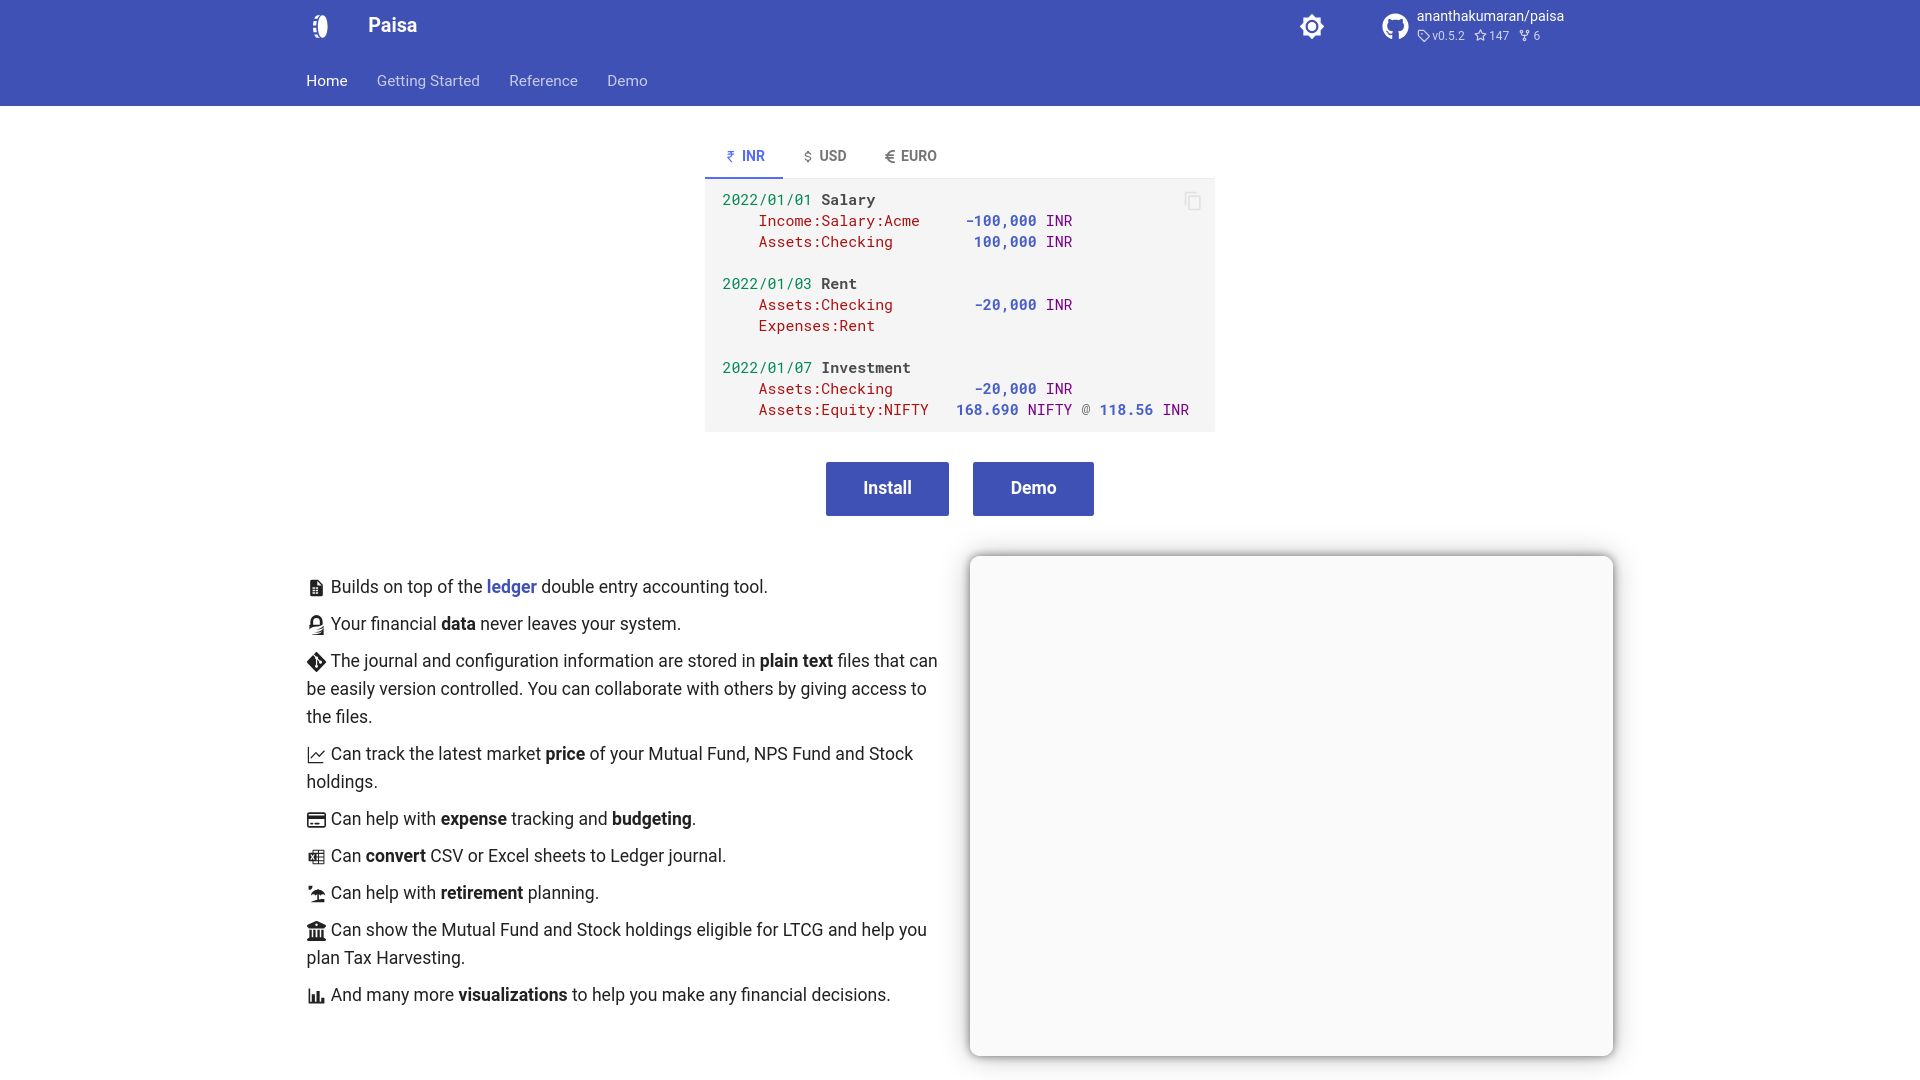Click the version tag v0.5.2
Screen dimensions: 1920x1080
pyautogui.click(x=1441, y=36)
